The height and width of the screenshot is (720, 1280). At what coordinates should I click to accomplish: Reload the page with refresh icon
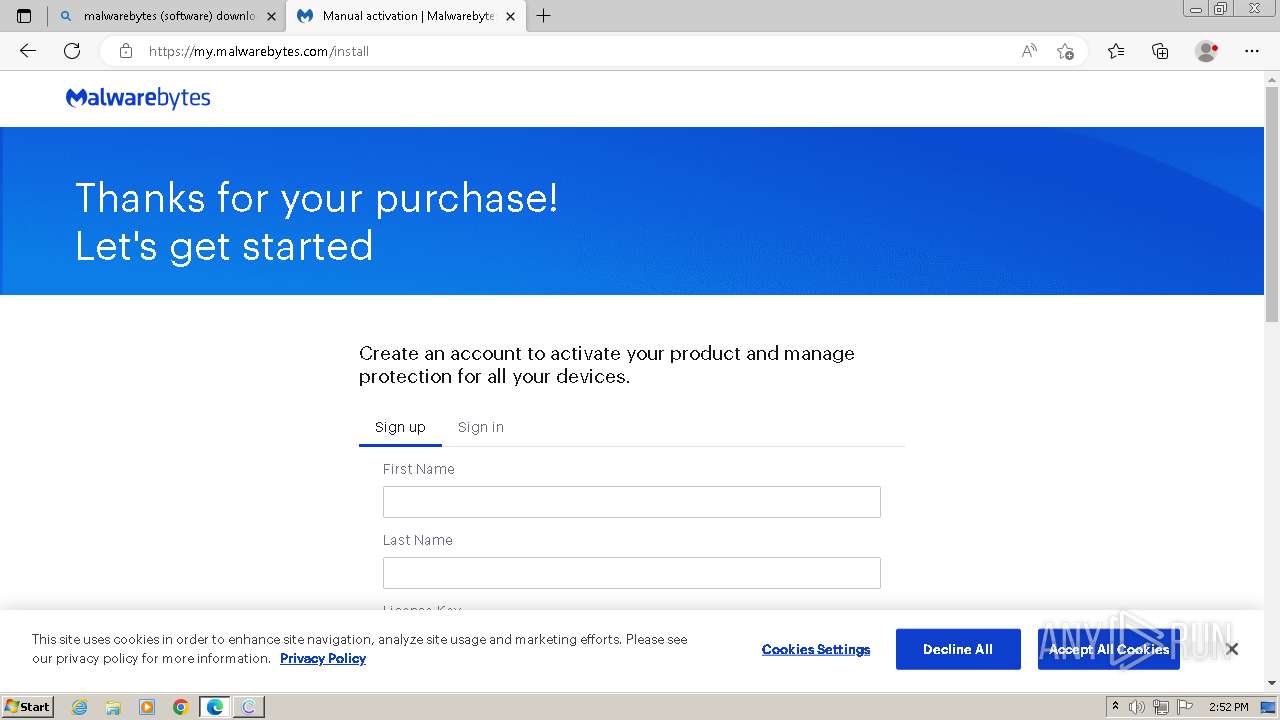pyautogui.click(x=72, y=51)
